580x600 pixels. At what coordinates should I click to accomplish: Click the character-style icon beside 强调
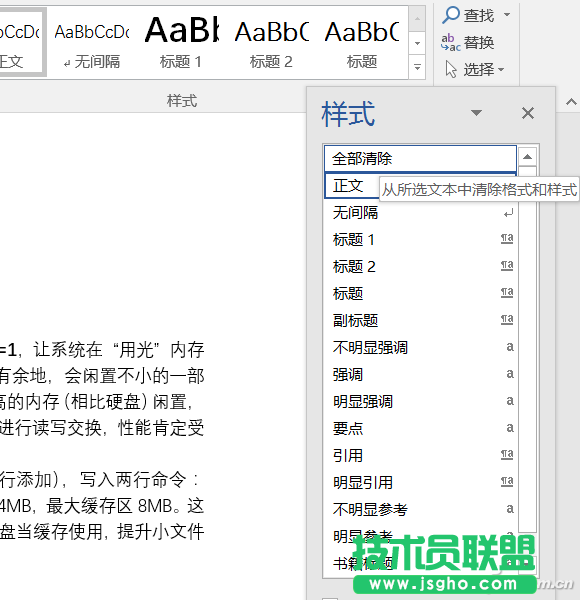510,374
